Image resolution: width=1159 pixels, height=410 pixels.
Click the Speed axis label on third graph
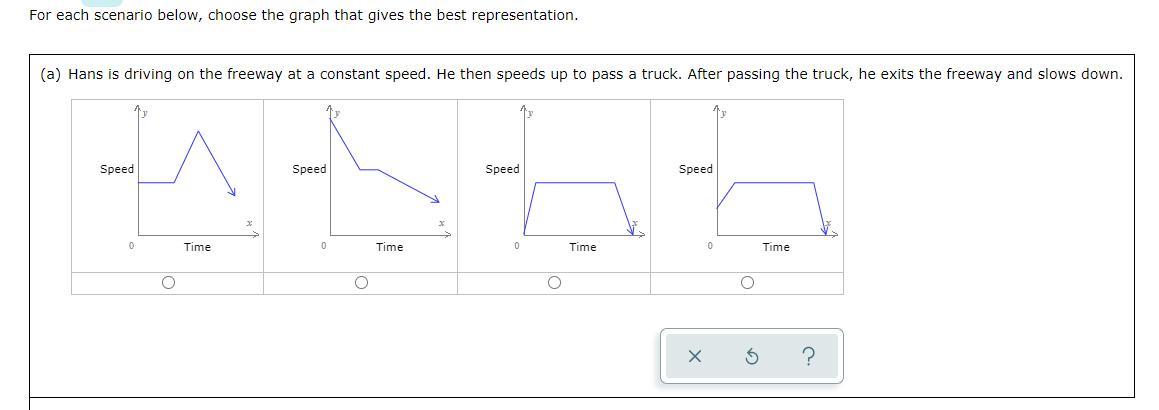pyautogui.click(x=502, y=169)
